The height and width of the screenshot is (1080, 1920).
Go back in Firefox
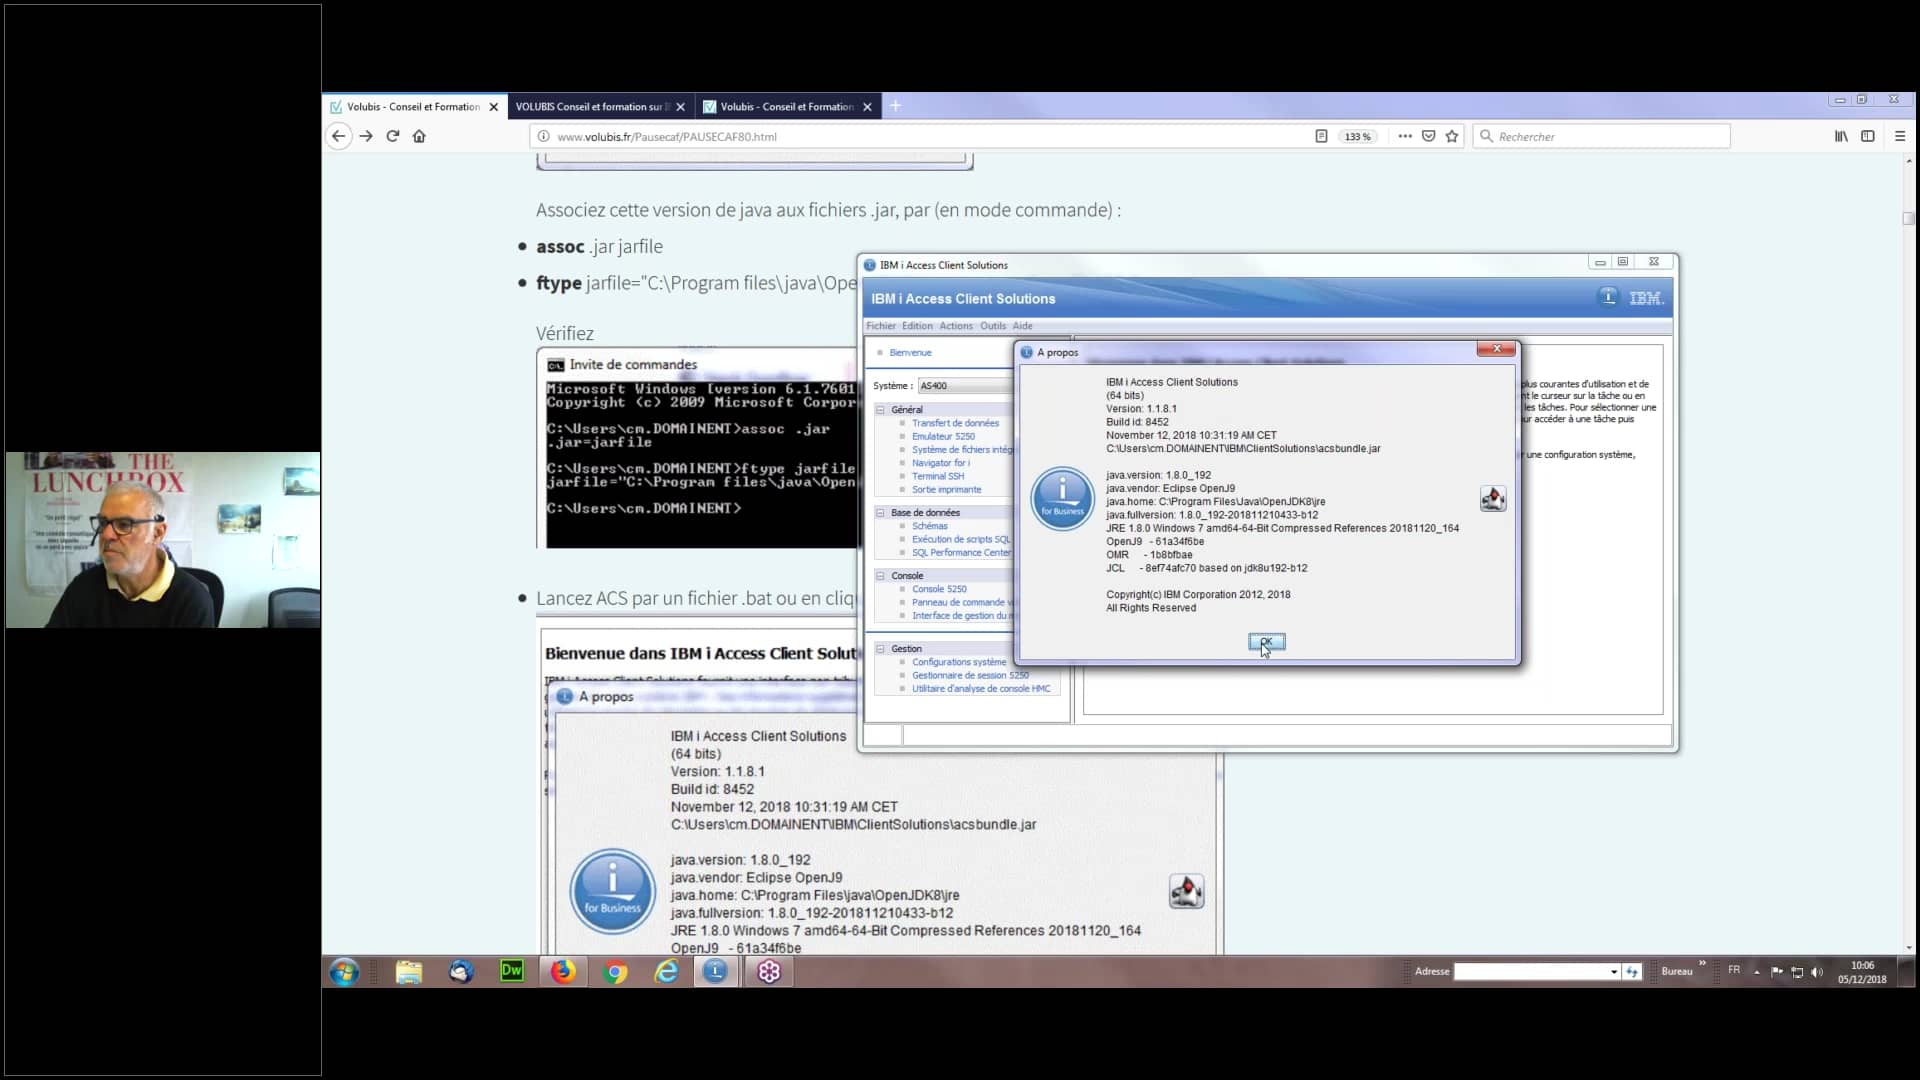coord(339,136)
